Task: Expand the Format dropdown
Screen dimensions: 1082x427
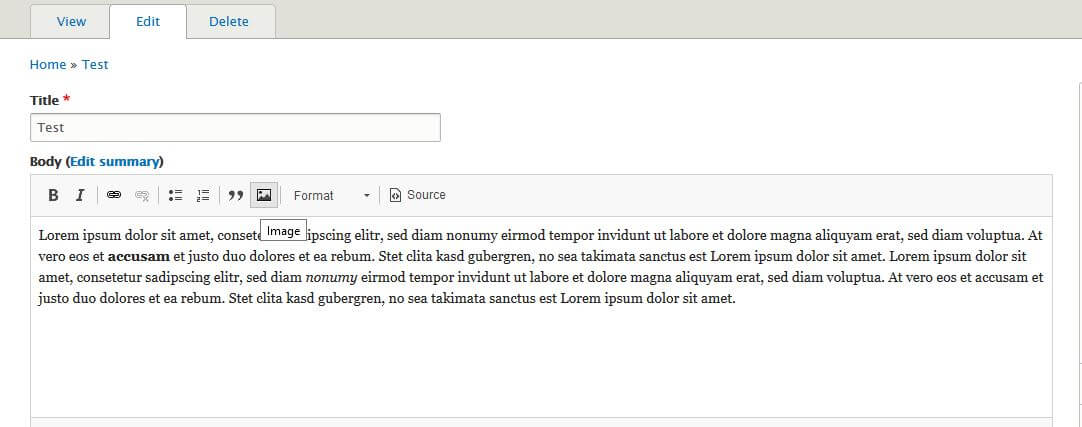Action: point(331,195)
